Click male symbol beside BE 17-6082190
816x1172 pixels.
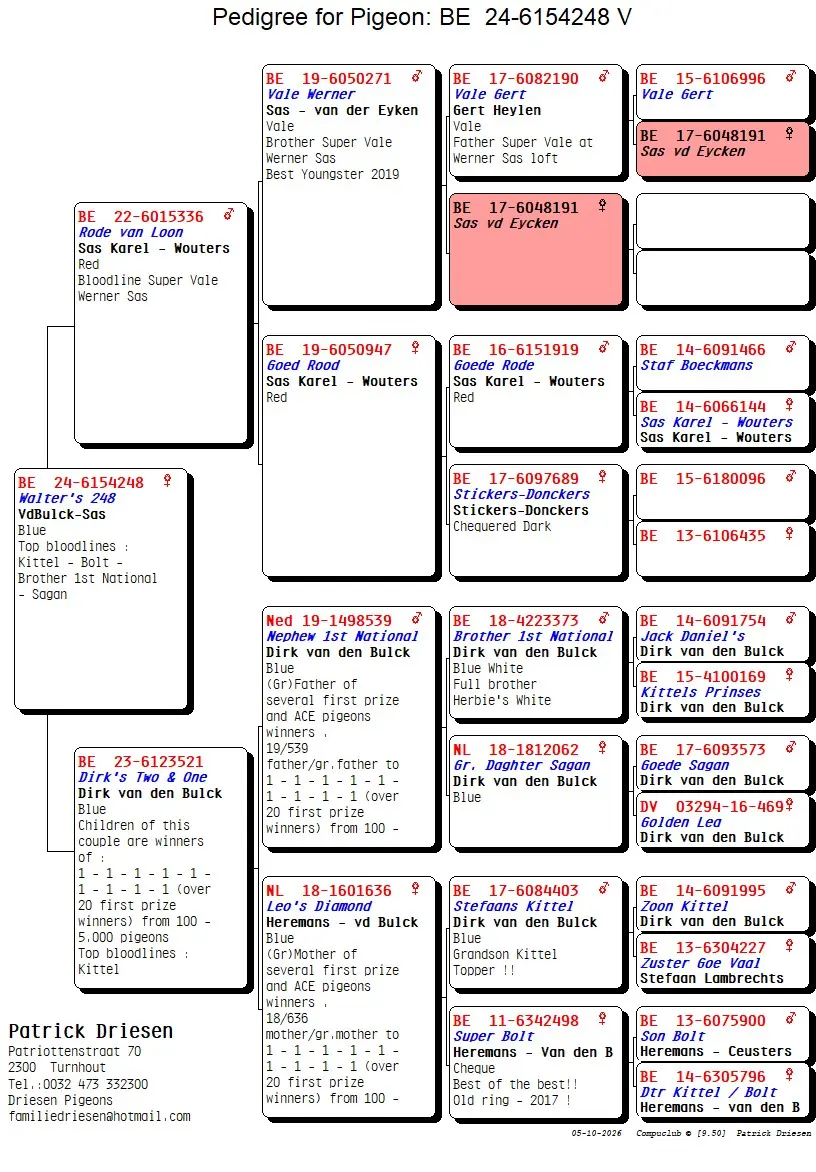tap(604, 76)
